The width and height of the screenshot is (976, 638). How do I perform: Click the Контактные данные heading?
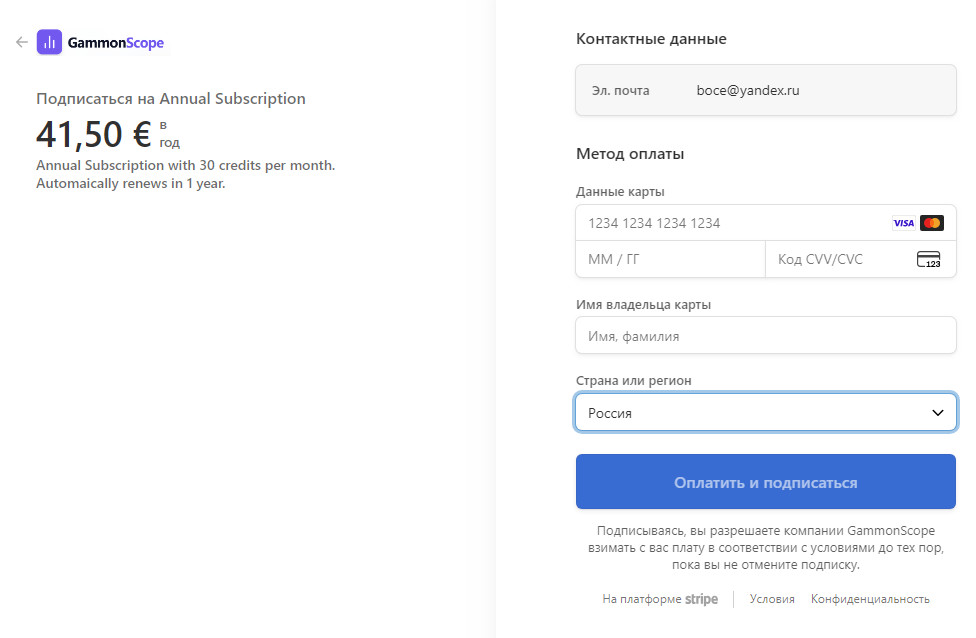coord(651,39)
